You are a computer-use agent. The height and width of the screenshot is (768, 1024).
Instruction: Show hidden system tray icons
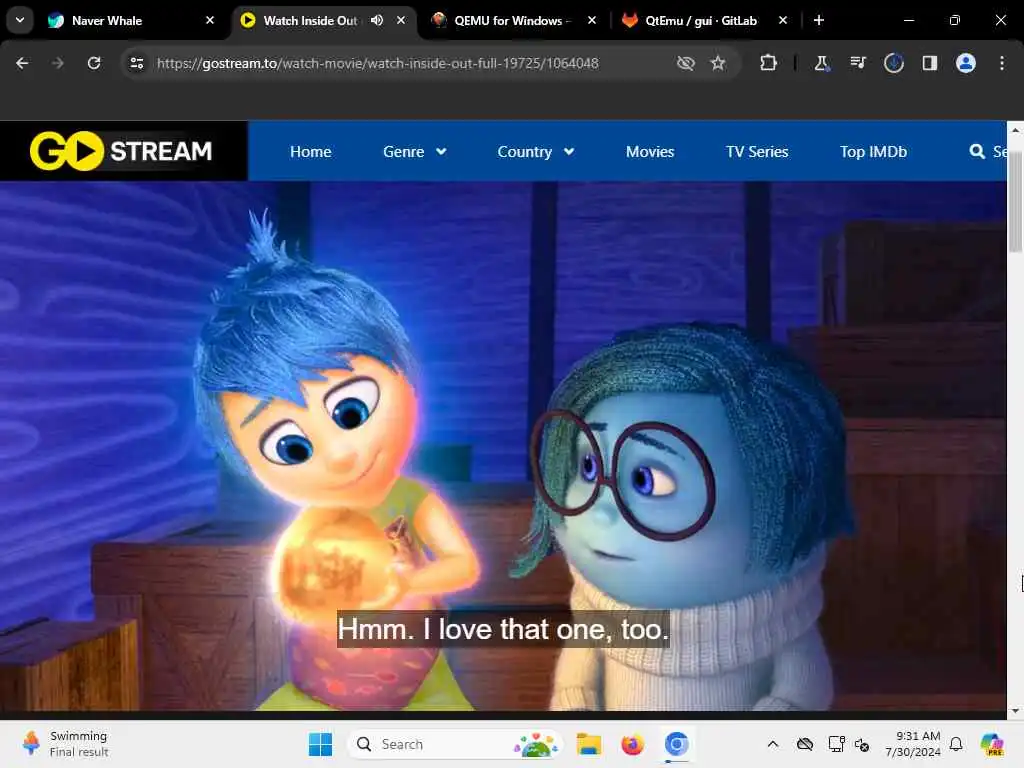coord(773,744)
